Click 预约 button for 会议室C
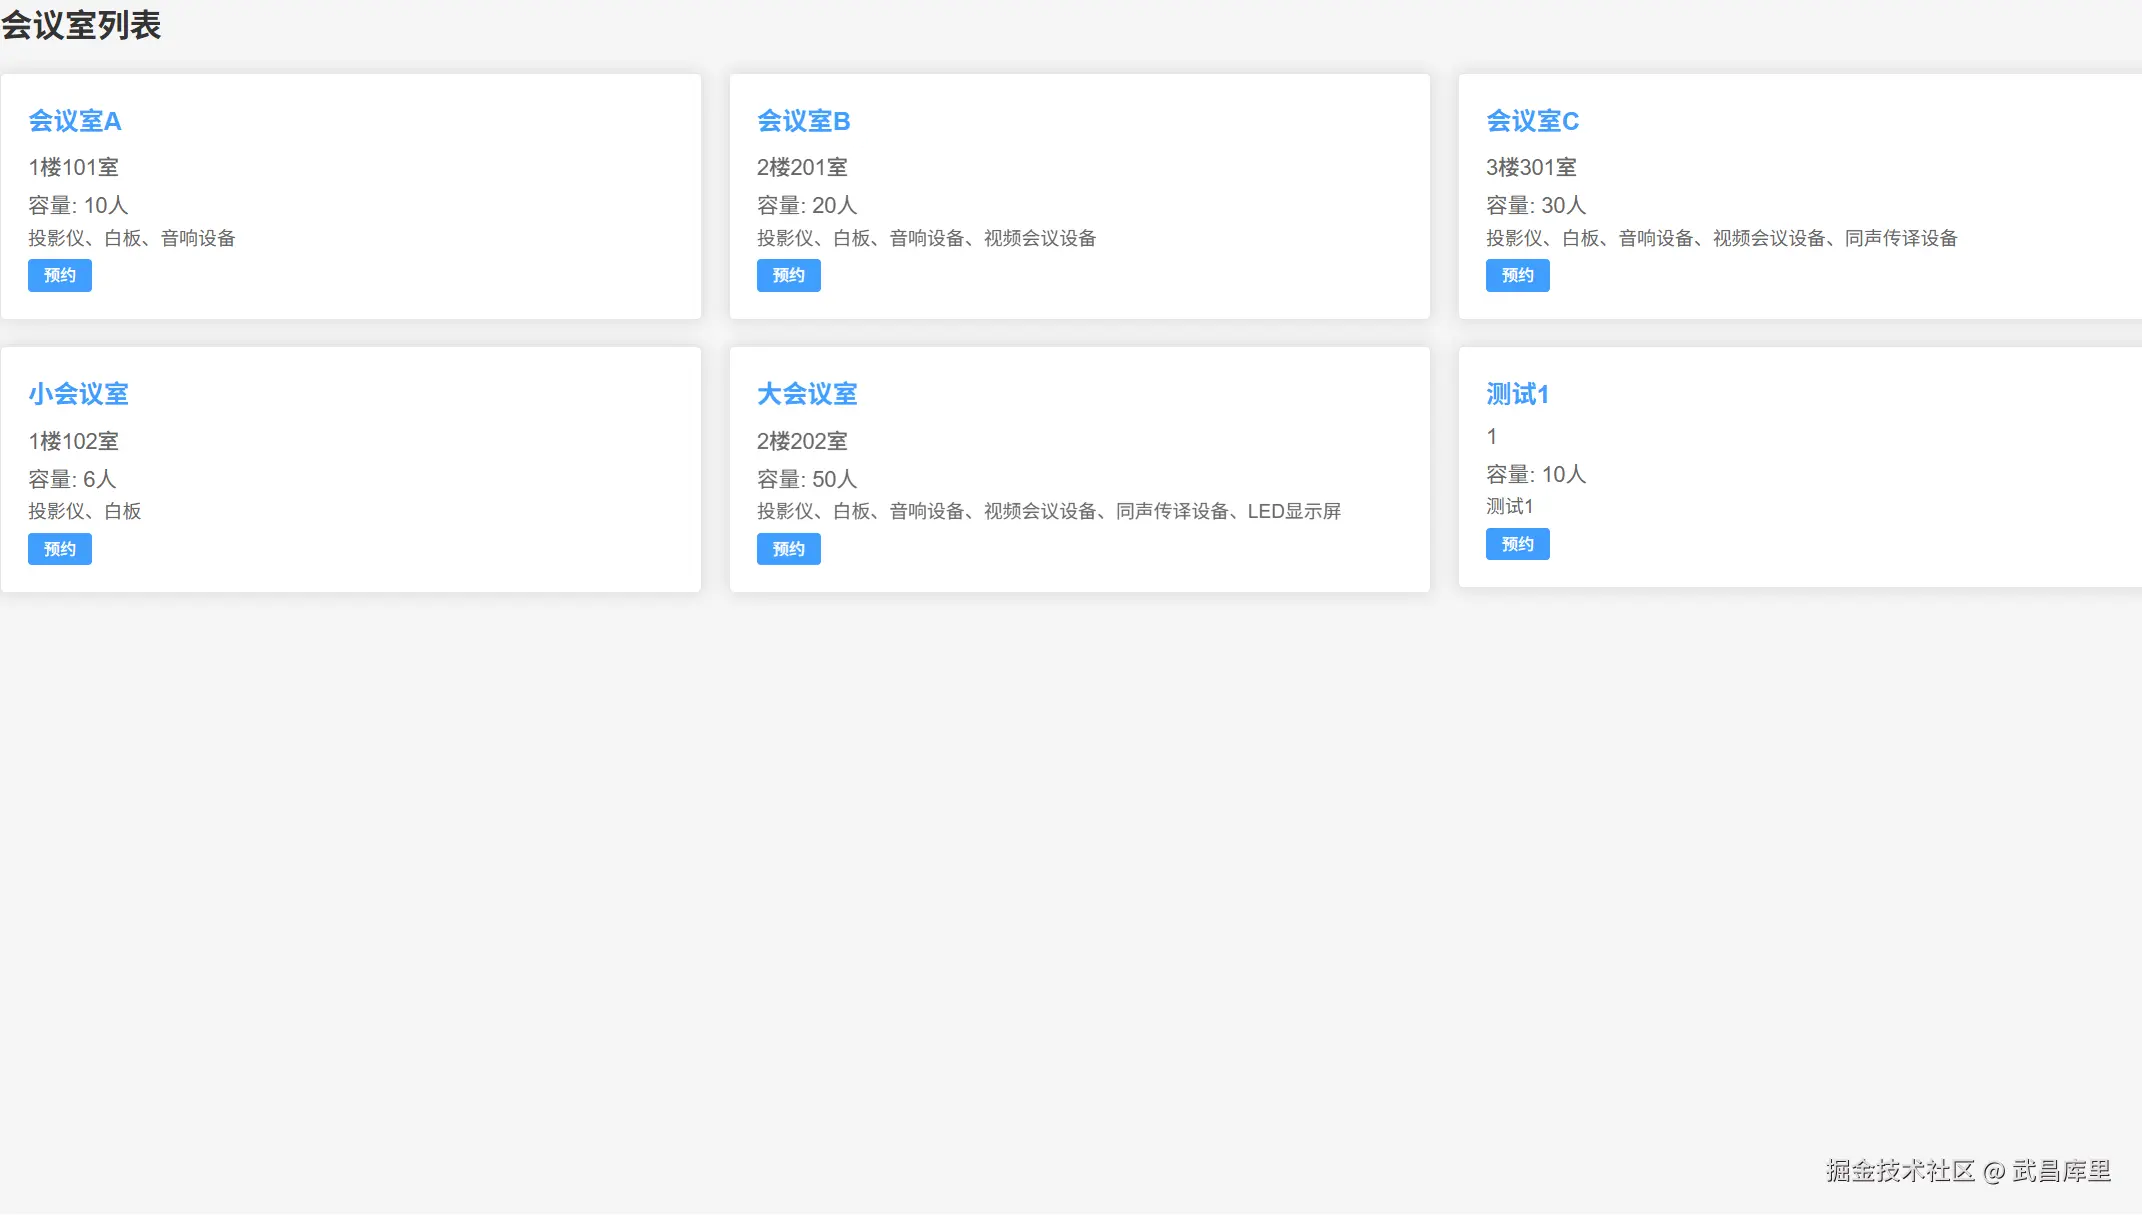Viewport: 2142px width, 1215px height. [1517, 276]
